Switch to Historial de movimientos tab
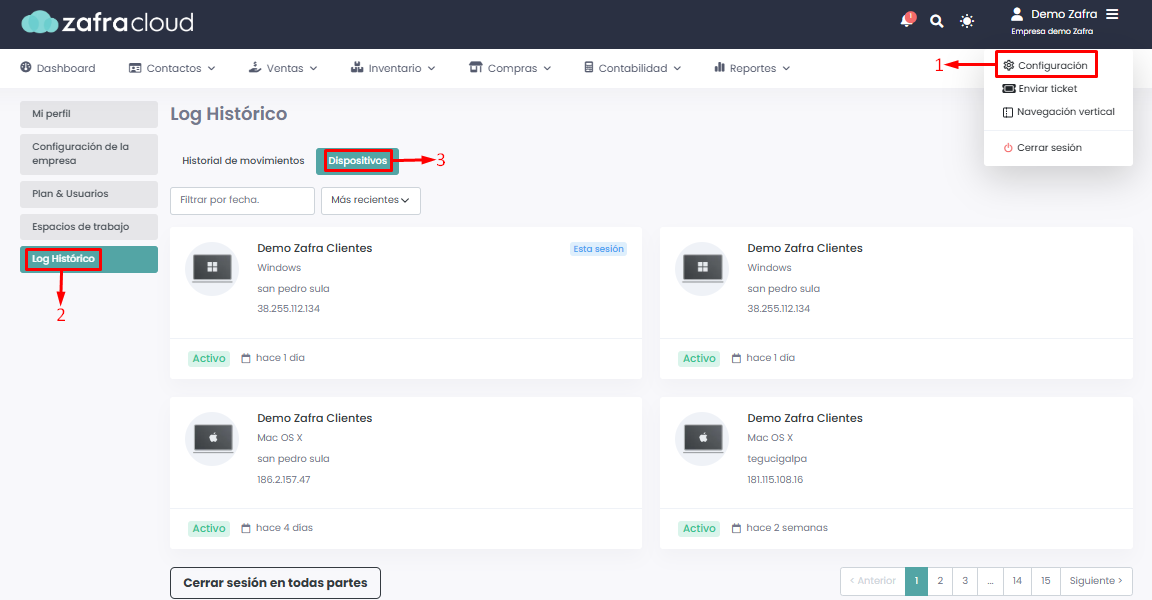Screen dimensions: 1152x600 pos(243,161)
